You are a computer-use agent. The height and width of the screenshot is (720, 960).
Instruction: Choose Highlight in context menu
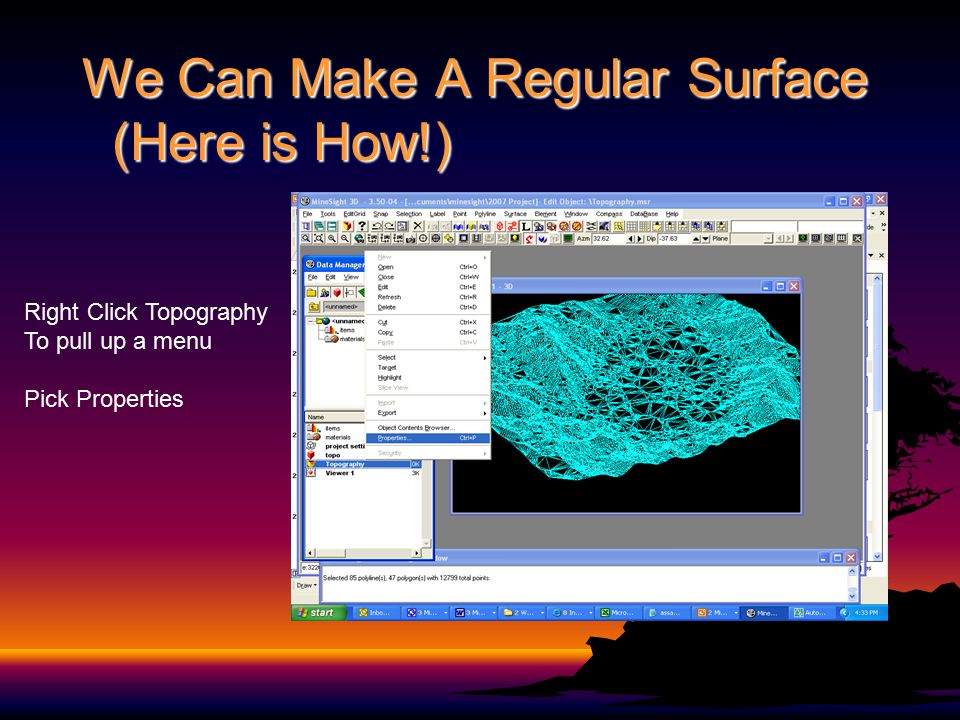click(x=427, y=378)
